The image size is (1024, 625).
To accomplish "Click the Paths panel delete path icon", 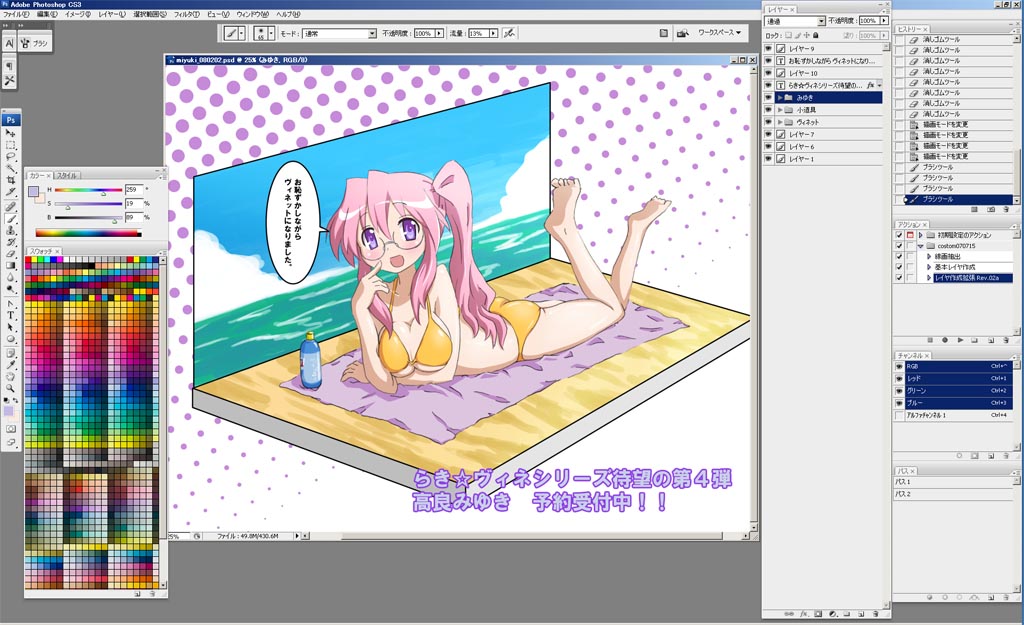I will pos(1006,597).
